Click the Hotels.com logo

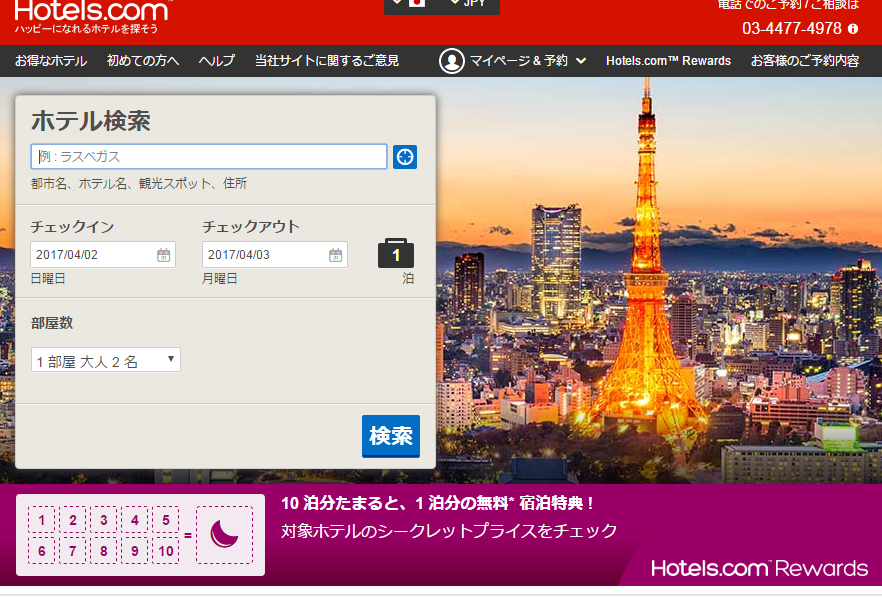(x=88, y=13)
